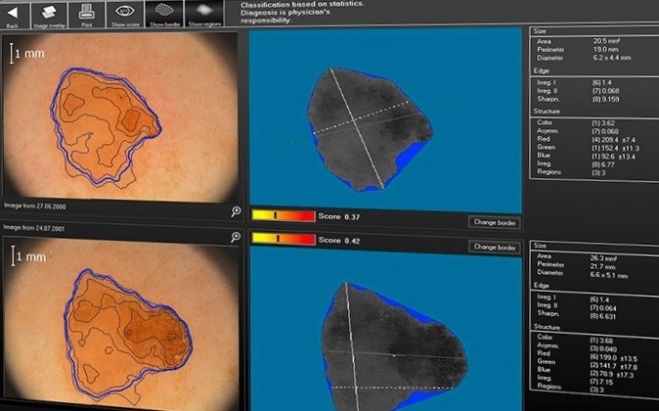Click the Red value 199.0 ±13.5
659x411 pixels.
(614, 358)
